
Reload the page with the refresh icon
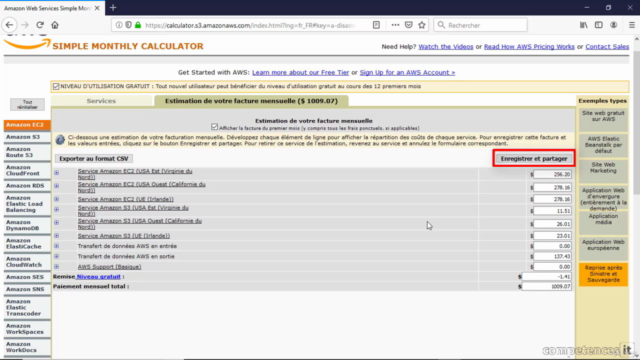tap(40, 25)
